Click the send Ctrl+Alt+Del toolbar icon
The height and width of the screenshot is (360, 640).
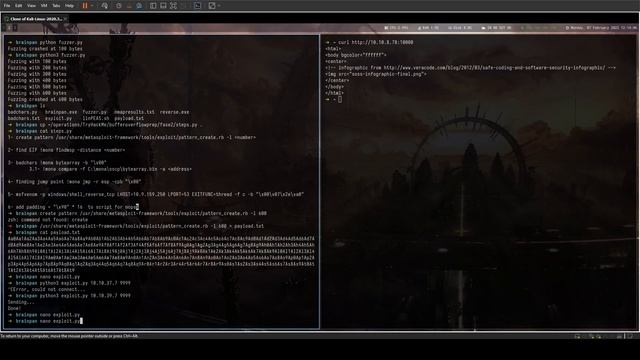[104, 6]
